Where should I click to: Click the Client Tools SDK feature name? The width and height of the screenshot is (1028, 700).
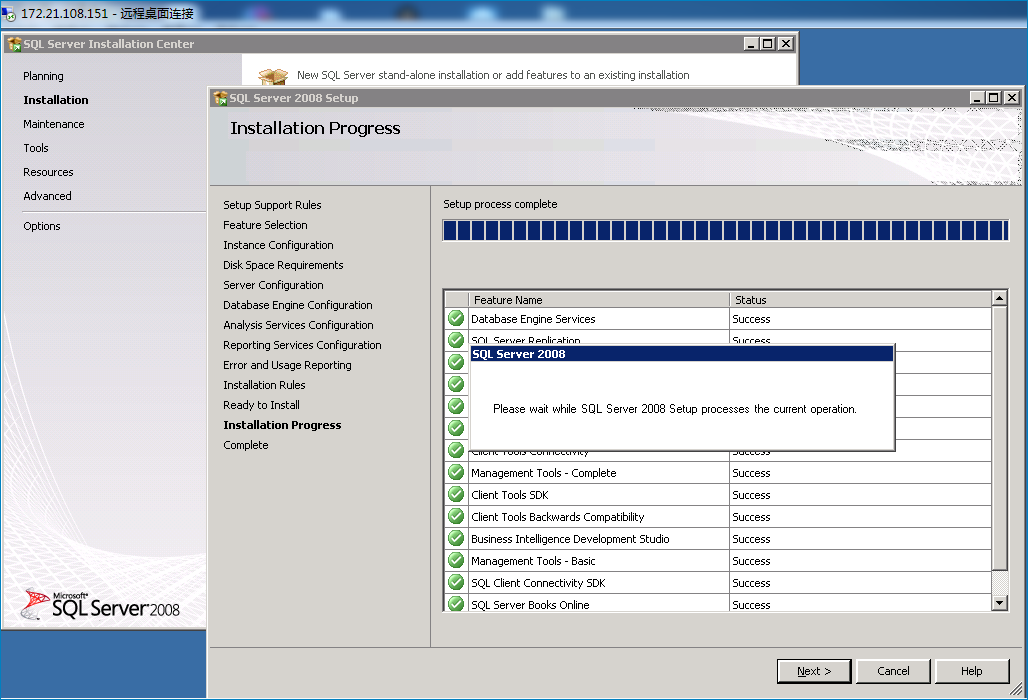(509, 495)
